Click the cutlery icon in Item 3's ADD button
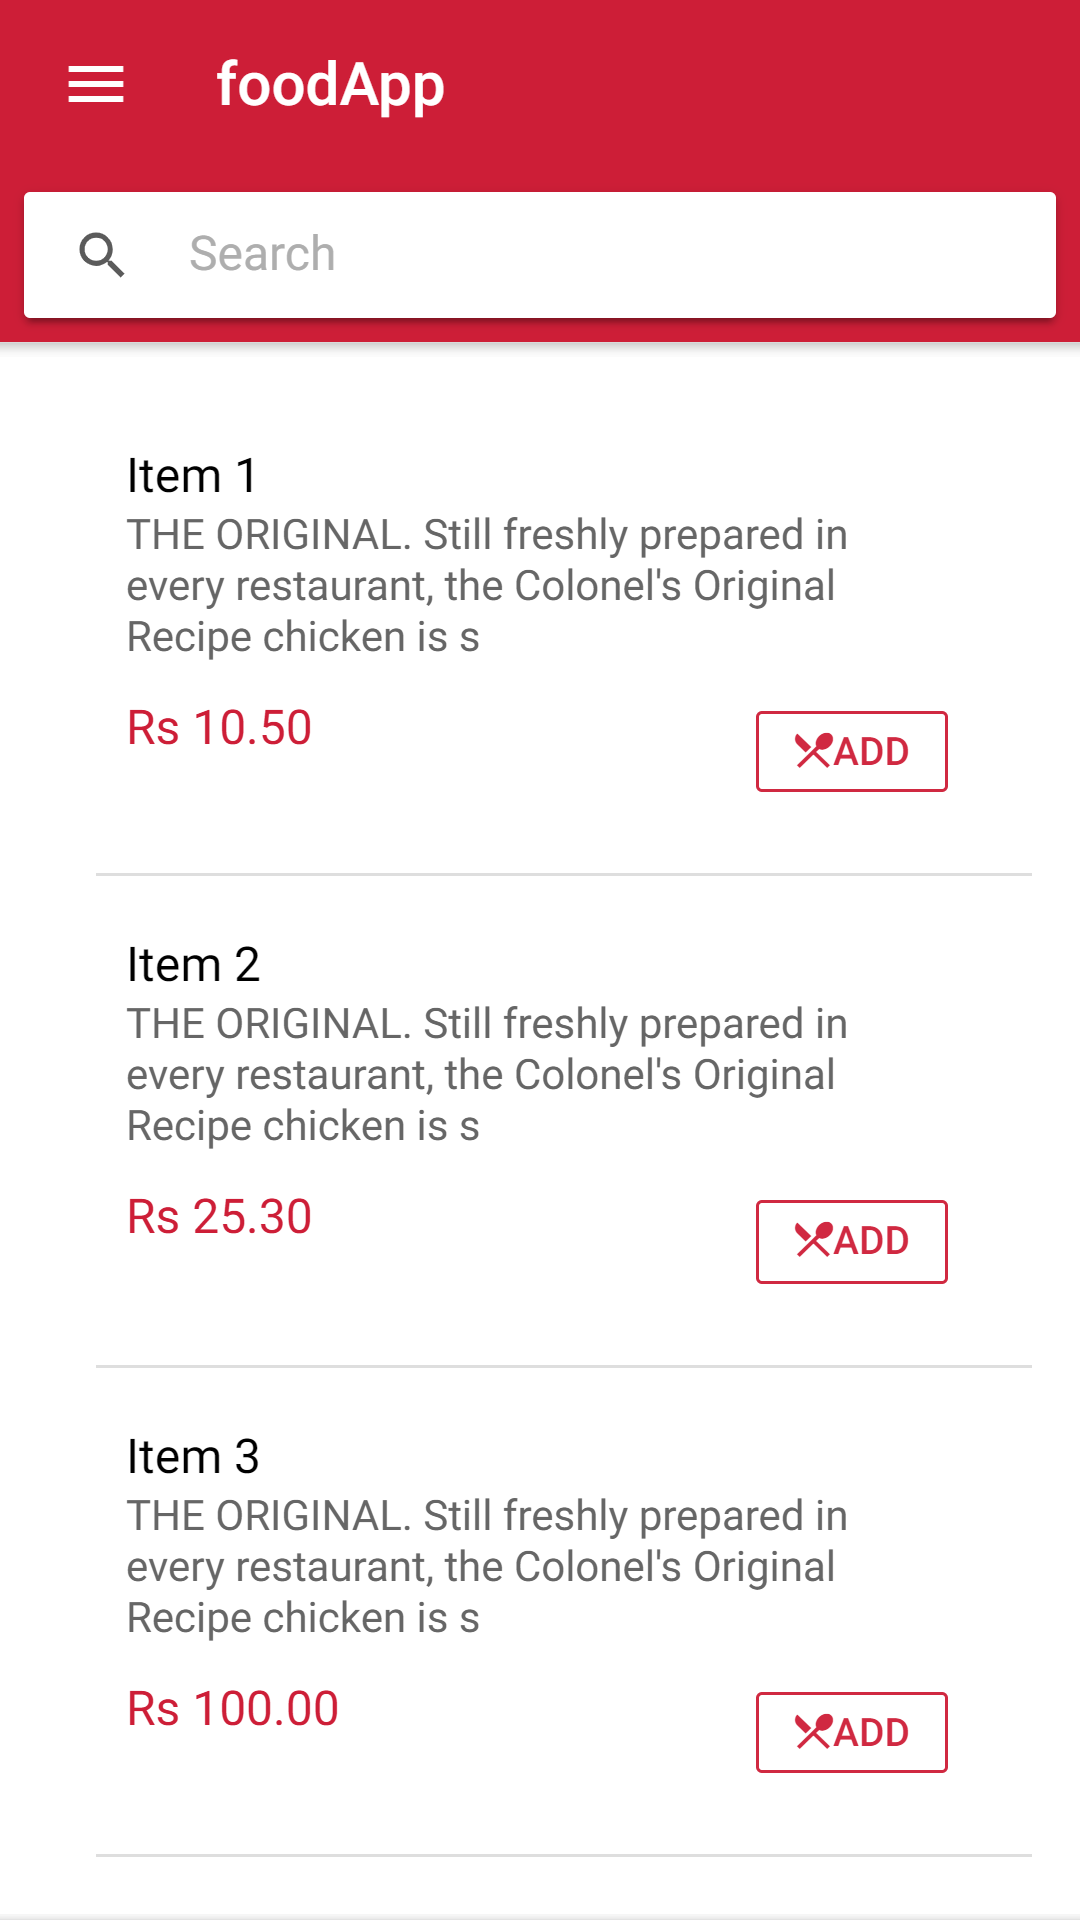The image size is (1080, 1920). click(x=813, y=1732)
